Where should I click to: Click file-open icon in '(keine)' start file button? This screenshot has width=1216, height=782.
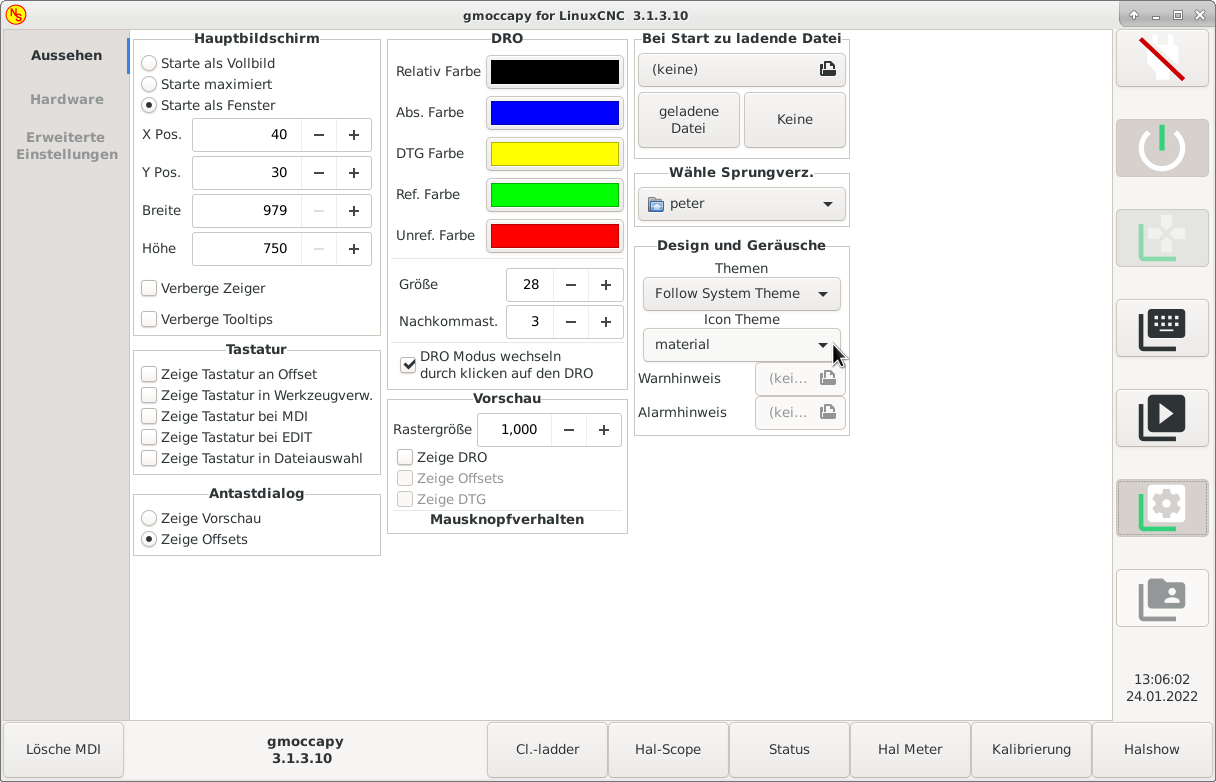pos(827,69)
